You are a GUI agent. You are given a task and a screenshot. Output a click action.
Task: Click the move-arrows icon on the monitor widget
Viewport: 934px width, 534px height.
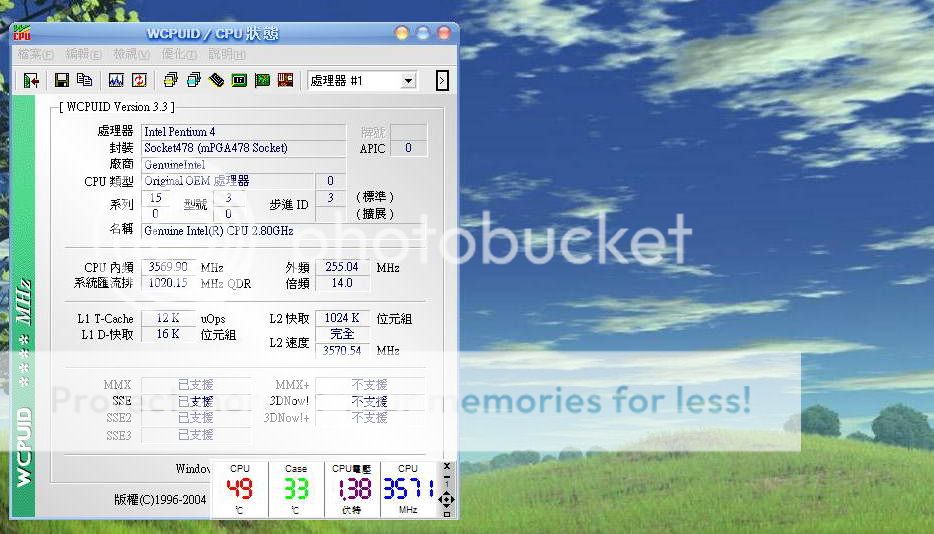coord(447,498)
